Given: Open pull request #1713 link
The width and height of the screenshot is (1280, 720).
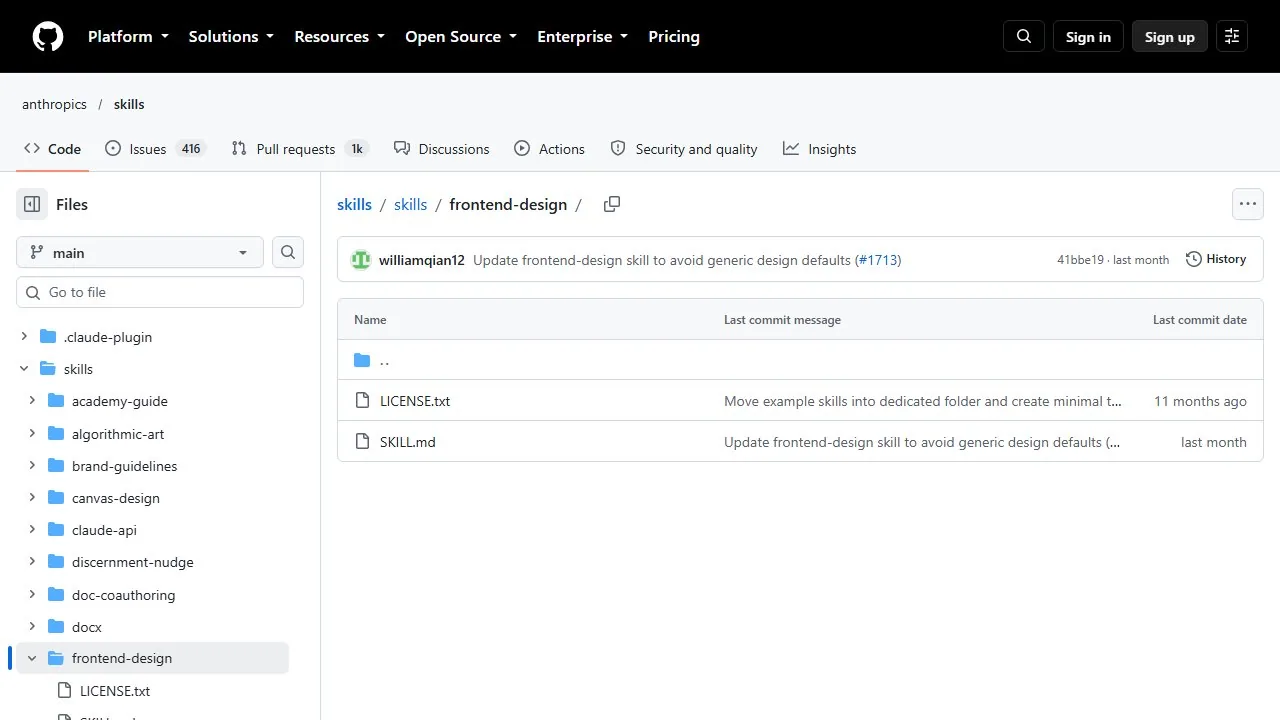Looking at the screenshot, I should coord(878,260).
